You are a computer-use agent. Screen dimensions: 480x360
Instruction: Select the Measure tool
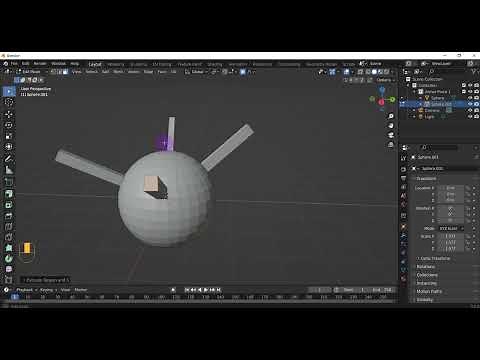point(9,170)
